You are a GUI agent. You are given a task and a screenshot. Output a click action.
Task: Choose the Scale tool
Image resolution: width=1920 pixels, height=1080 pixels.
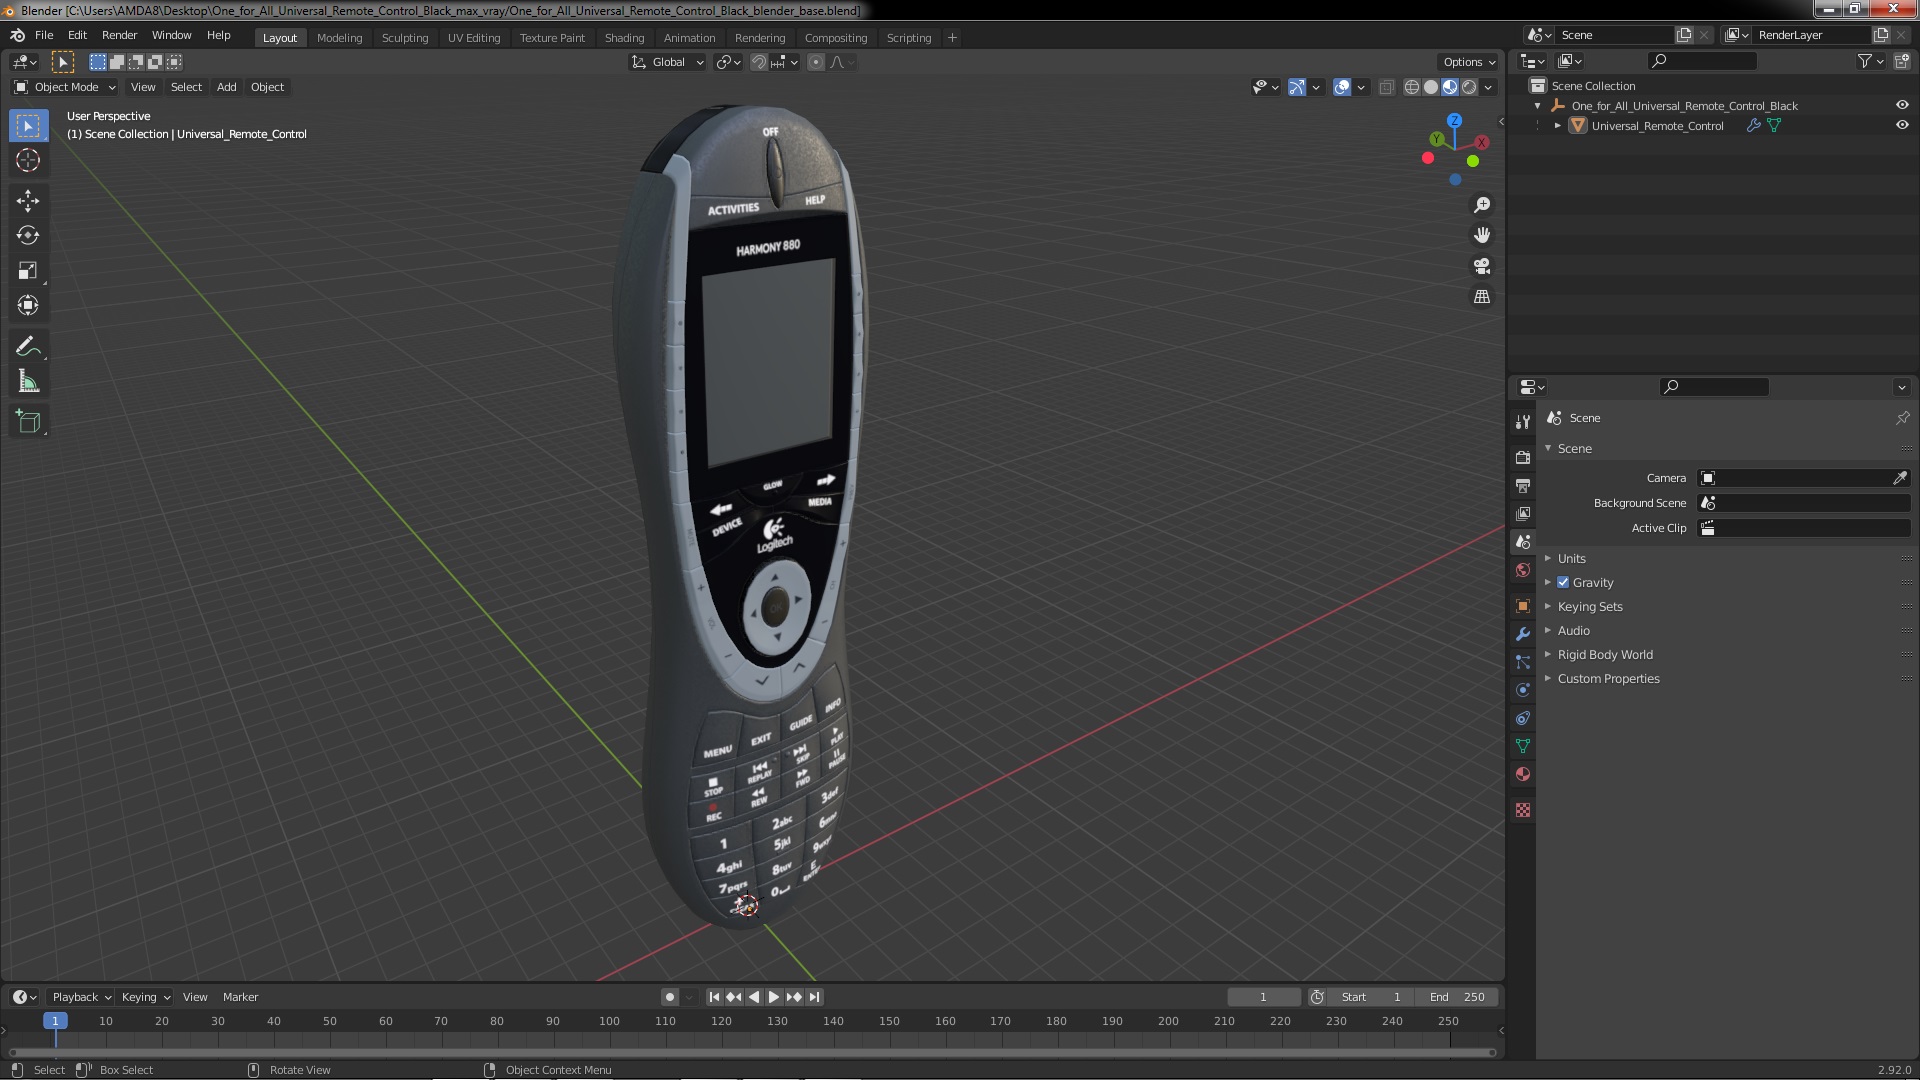coord(28,270)
